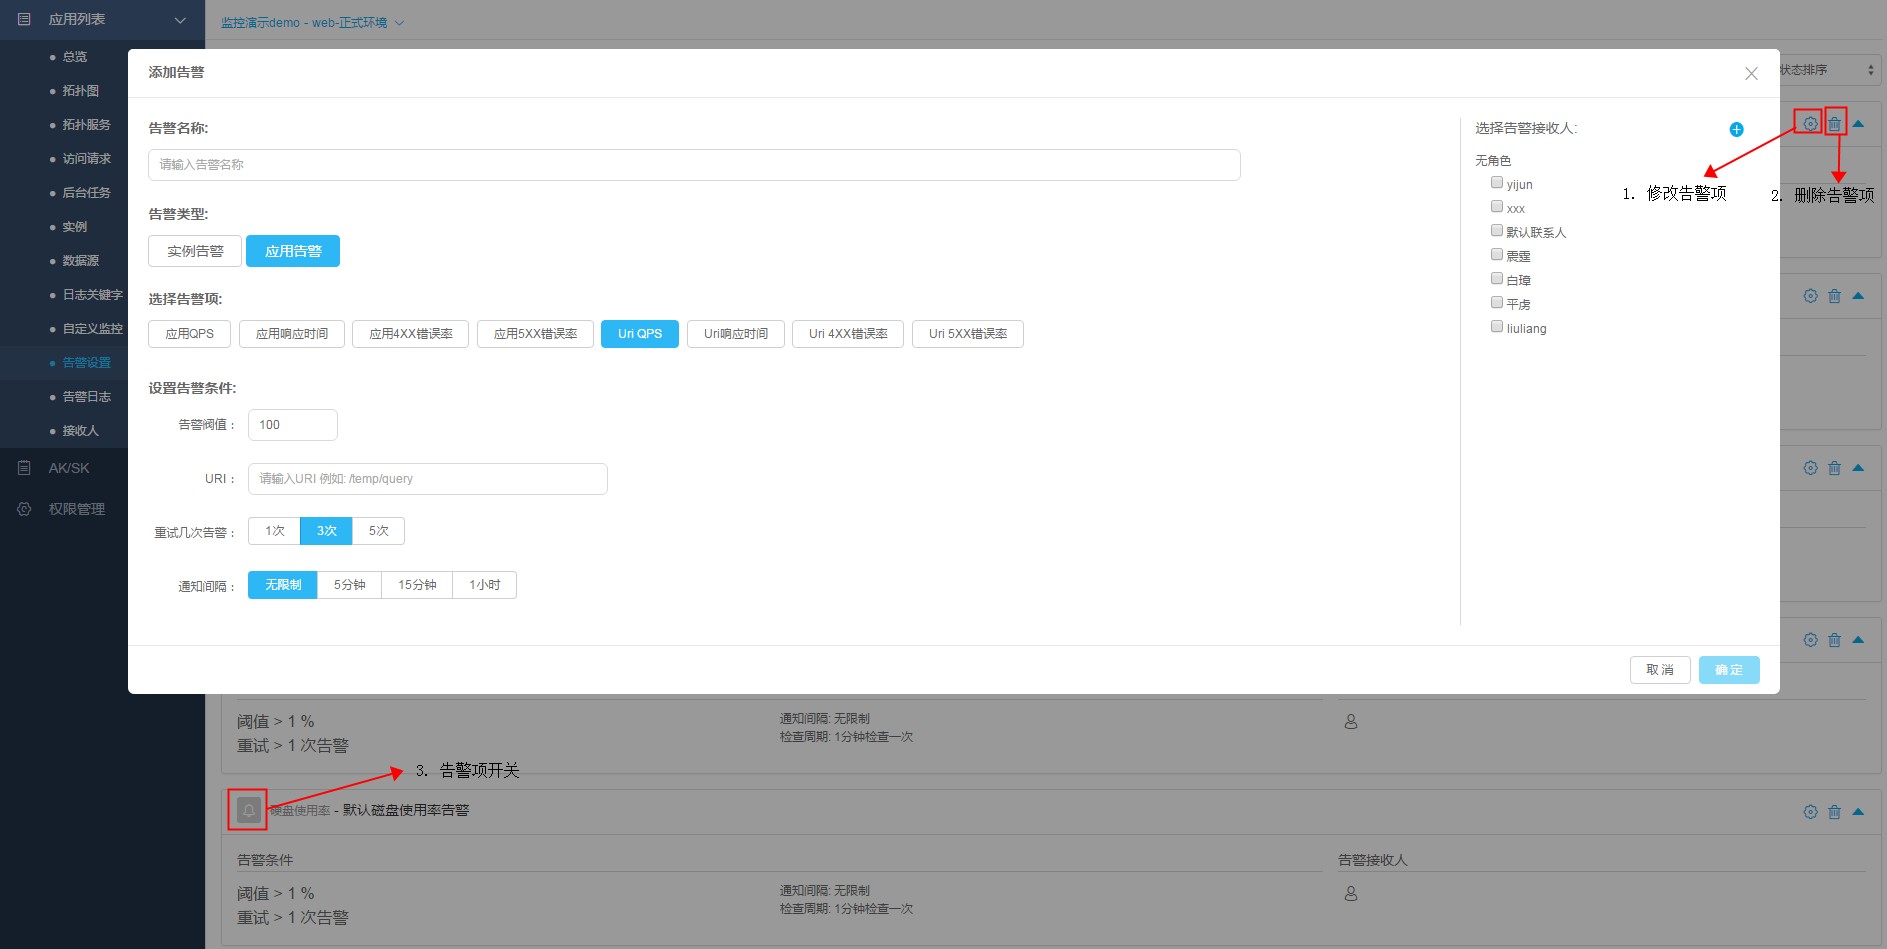Screen dimensions: 1887x949
Task: Open 实例 in the sidebar
Action: click(x=75, y=227)
